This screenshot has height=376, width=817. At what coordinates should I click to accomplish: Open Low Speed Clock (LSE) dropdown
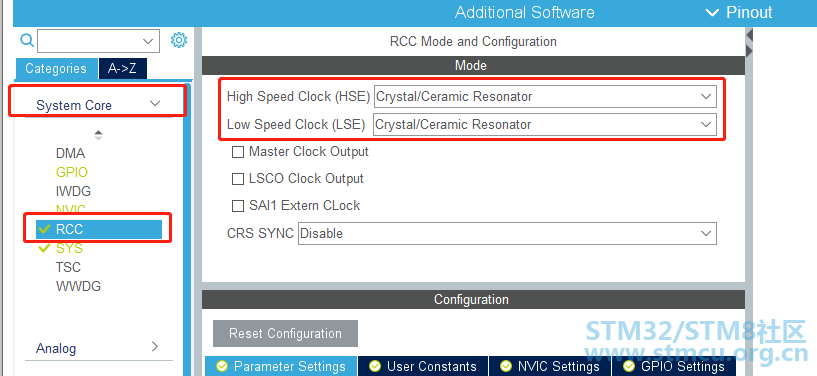coord(545,124)
